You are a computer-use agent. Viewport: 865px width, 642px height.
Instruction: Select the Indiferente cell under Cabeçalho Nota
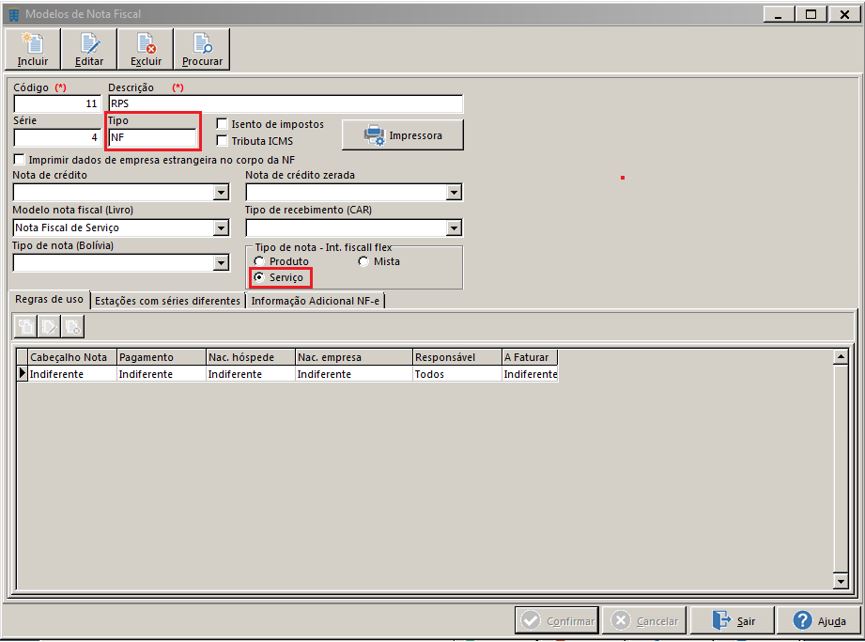pos(72,374)
